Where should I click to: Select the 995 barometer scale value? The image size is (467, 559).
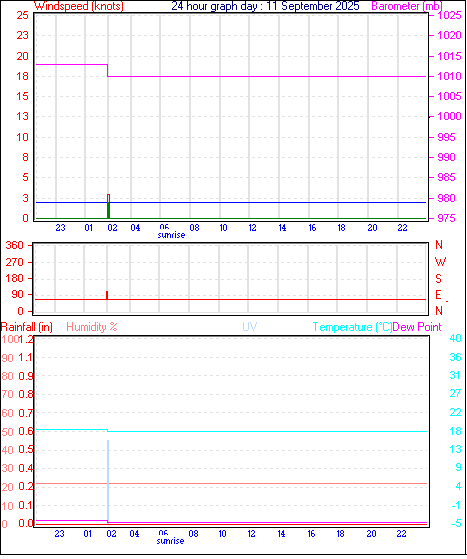(446, 137)
